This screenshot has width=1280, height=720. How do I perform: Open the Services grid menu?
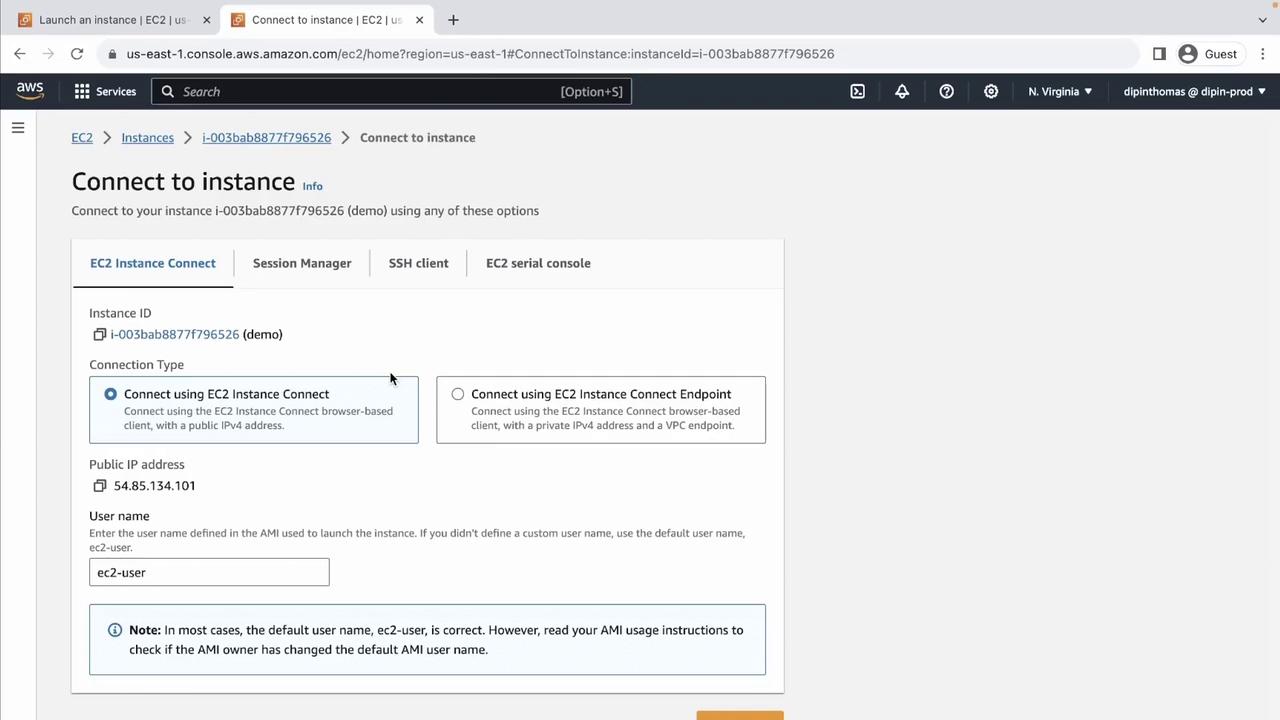tap(105, 91)
